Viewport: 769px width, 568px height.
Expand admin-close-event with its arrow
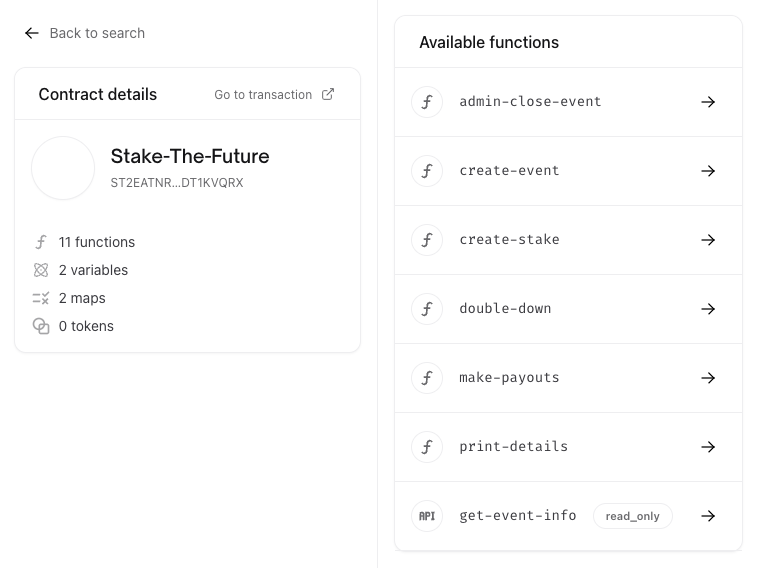708,102
